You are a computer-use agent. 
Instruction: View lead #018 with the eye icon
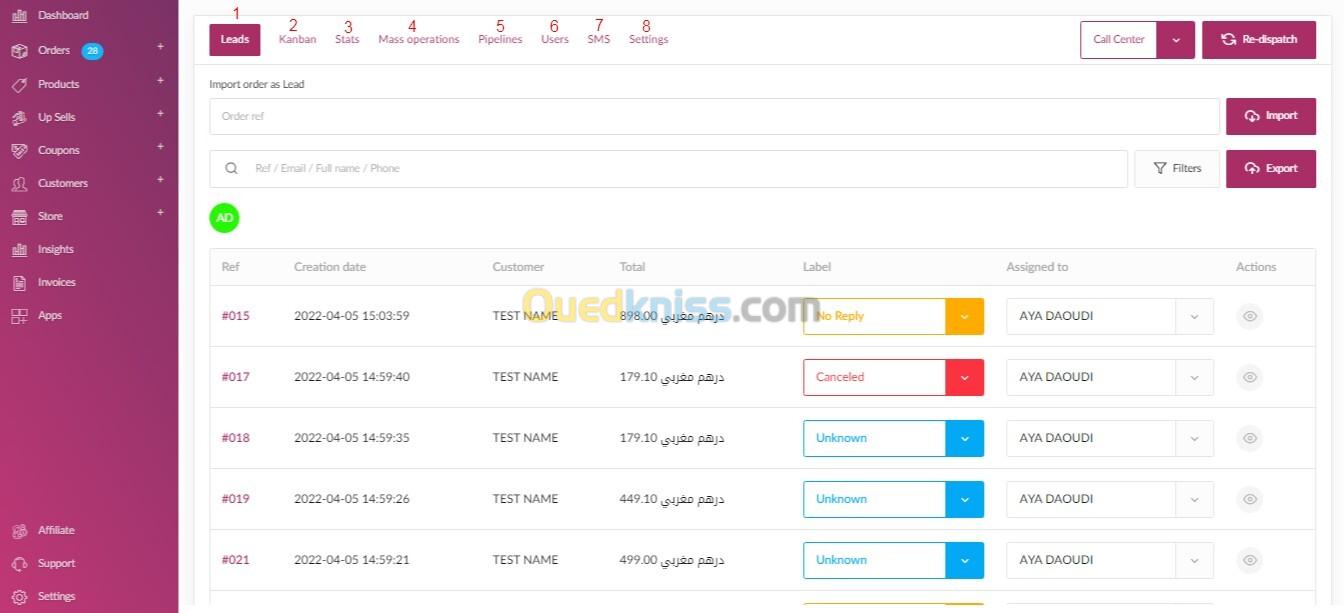click(x=1249, y=439)
